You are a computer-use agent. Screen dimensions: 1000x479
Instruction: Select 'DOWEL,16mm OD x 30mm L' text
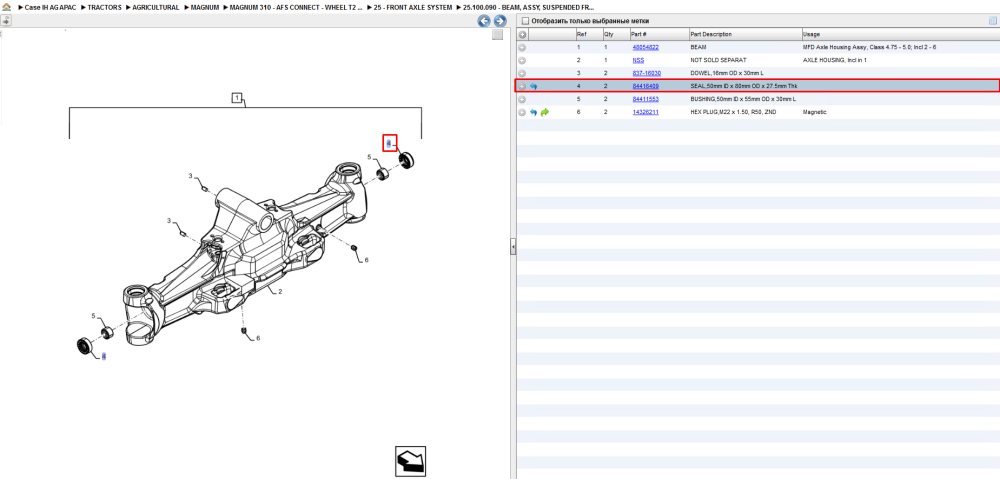727,73
